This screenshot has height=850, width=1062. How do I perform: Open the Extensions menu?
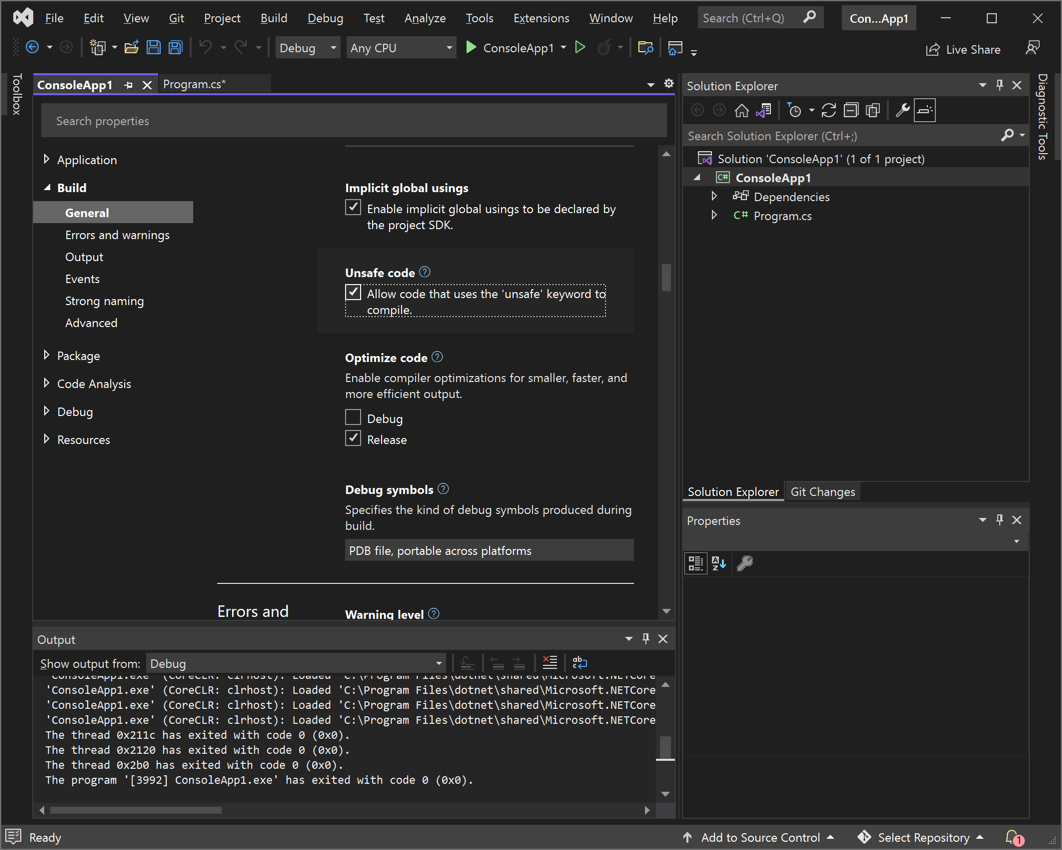pos(541,18)
